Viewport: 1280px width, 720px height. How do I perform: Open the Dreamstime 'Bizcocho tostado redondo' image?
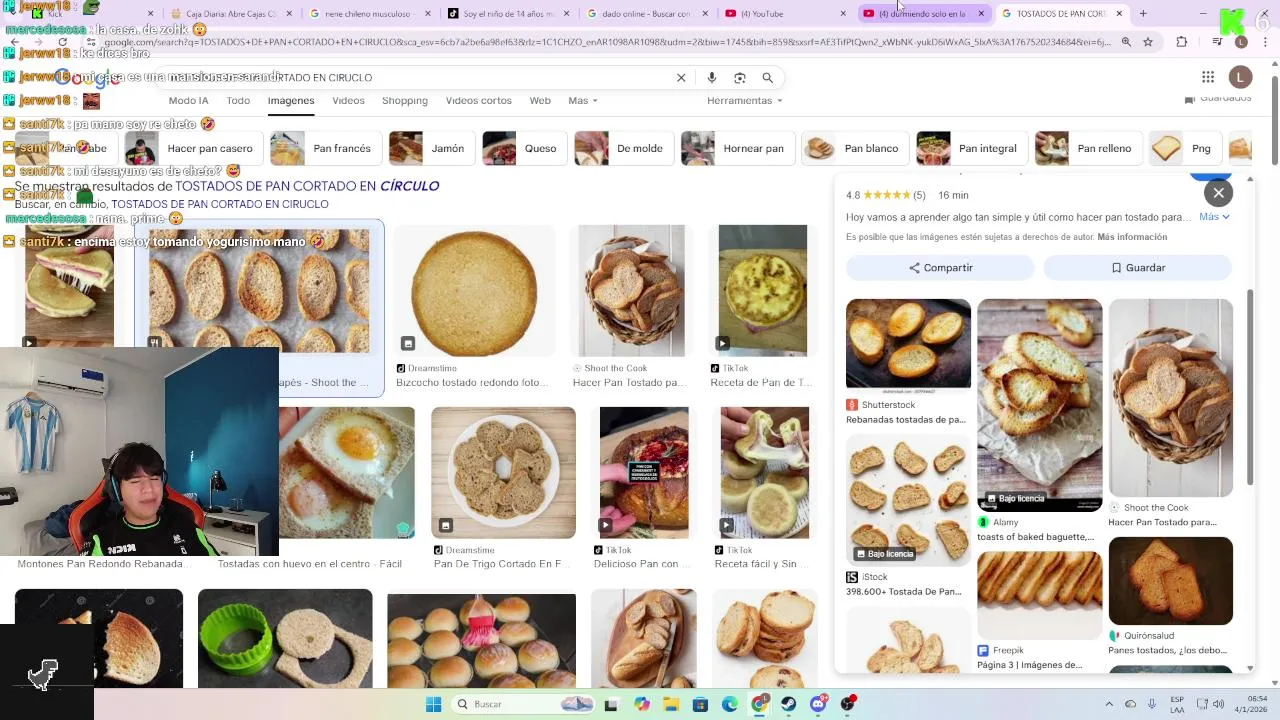[474, 291]
